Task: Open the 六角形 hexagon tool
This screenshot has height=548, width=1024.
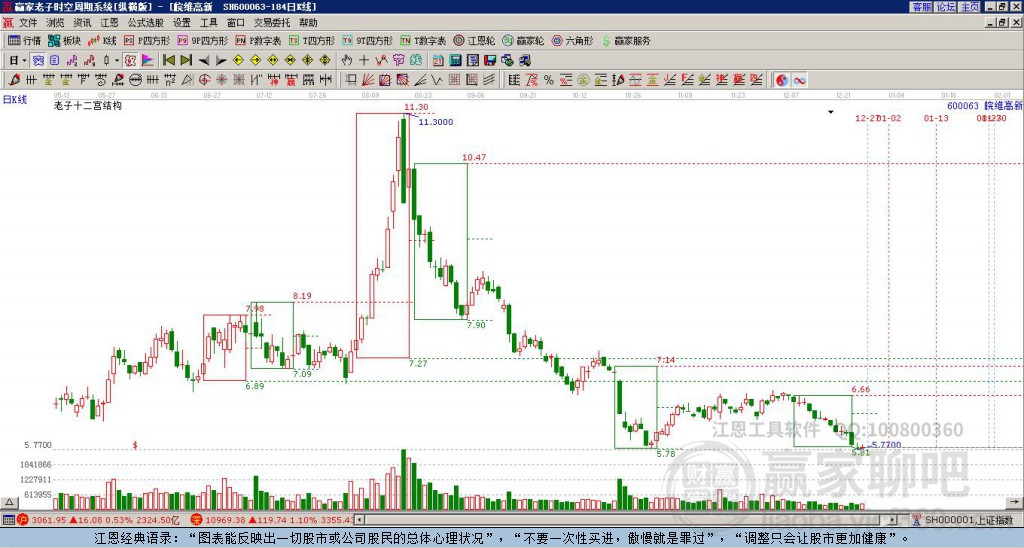Action: click(x=572, y=40)
